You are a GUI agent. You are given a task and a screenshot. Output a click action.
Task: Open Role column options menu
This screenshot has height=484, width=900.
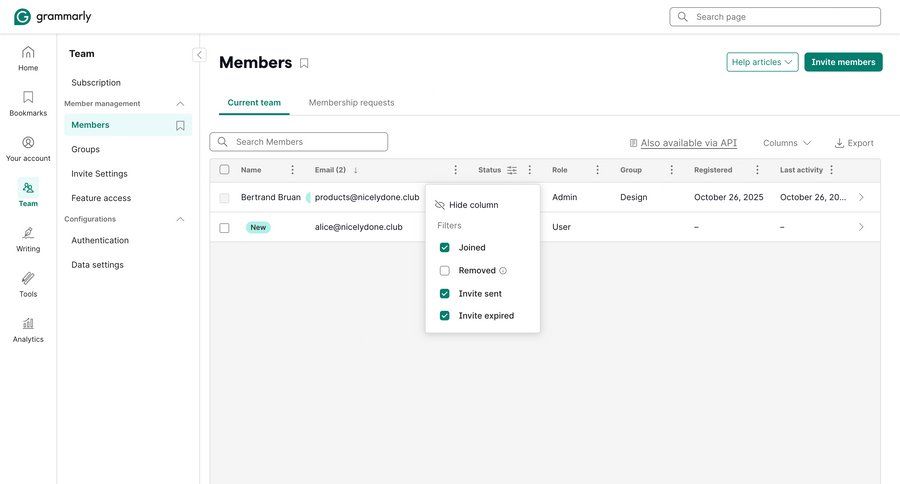tap(597, 170)
